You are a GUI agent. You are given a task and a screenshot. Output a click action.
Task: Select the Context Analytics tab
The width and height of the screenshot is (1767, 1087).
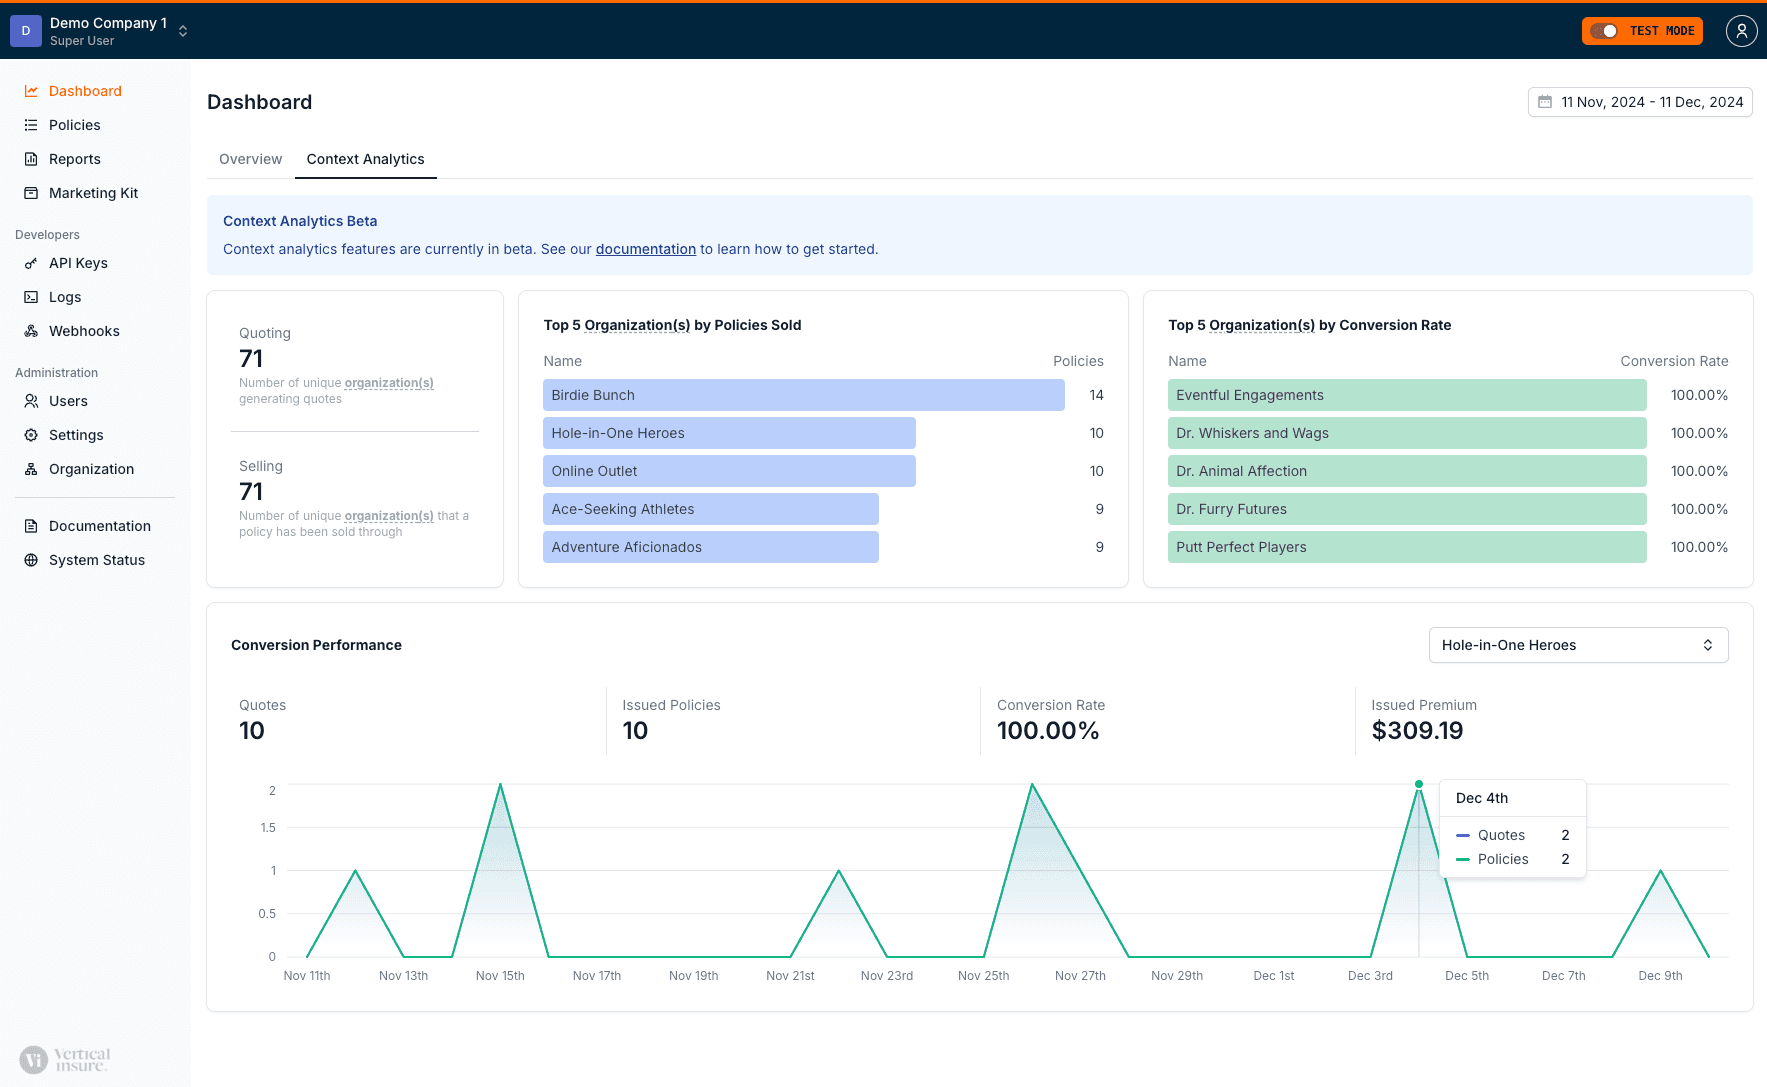point(365,159)
